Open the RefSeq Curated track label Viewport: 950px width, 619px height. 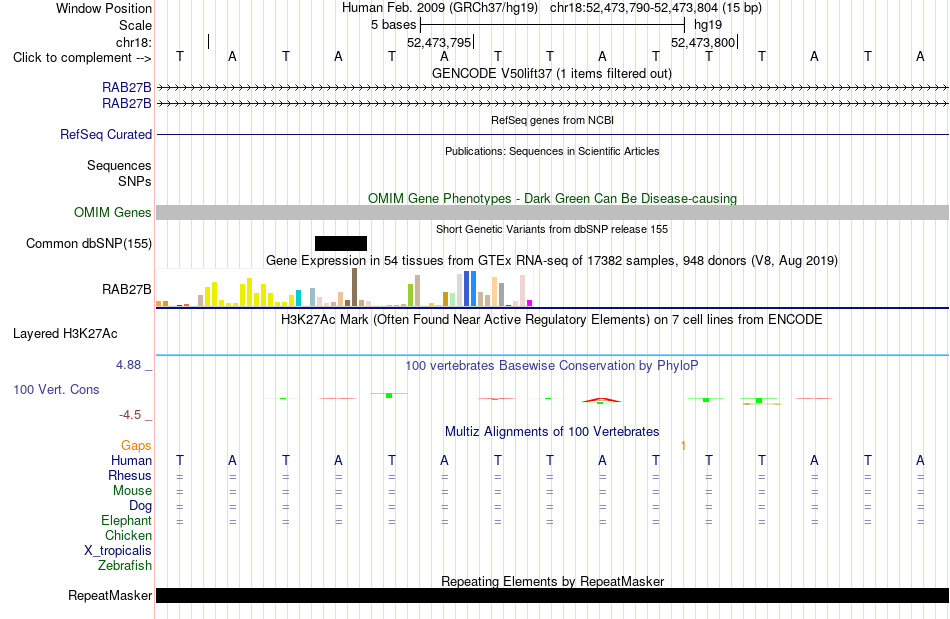(105, 134)
